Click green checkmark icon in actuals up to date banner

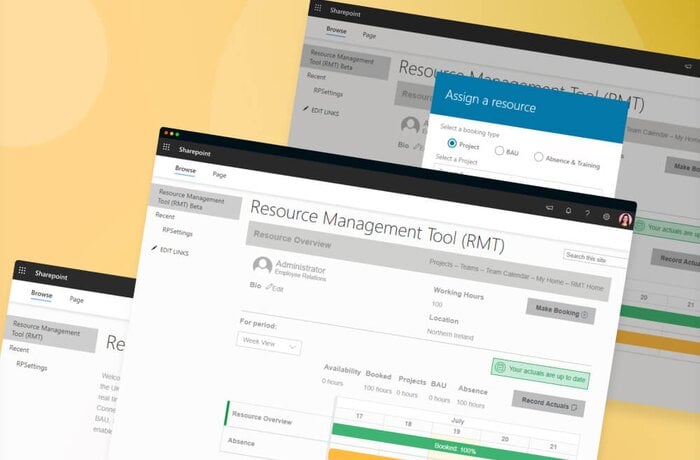500,368
